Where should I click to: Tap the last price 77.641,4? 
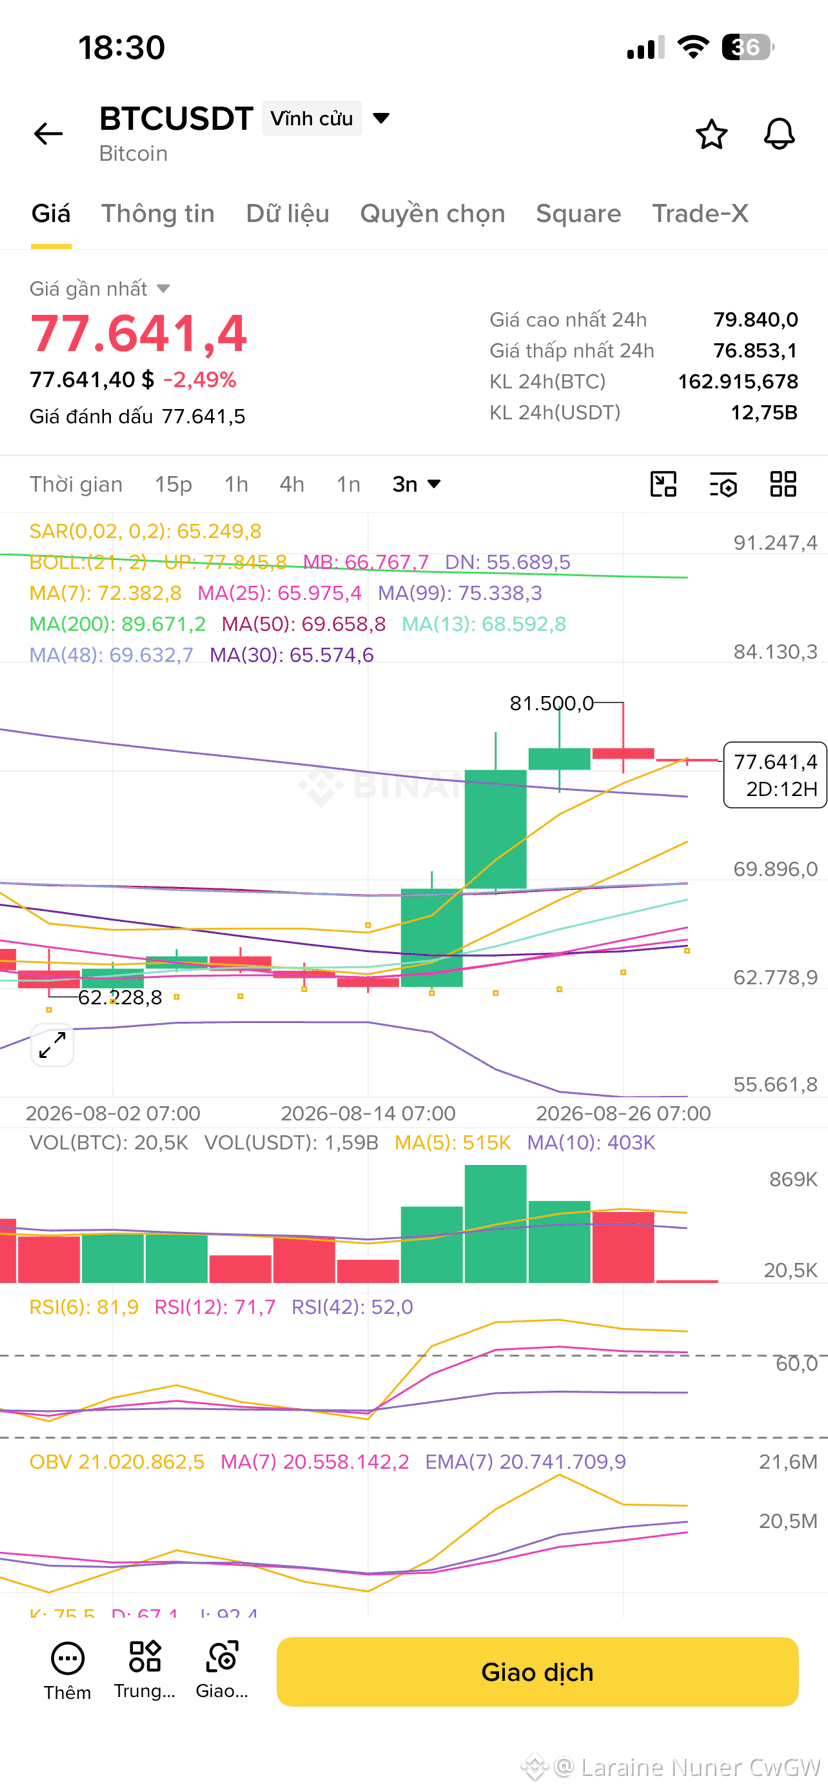pyautogui.click(x=138, y=334)
